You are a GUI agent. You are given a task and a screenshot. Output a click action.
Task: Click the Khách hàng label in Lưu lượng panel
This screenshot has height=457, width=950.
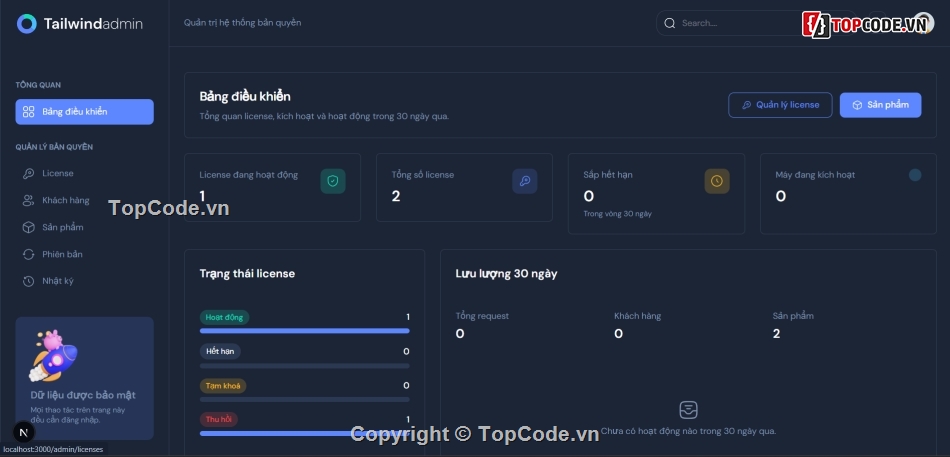click(x=637, y=316)
